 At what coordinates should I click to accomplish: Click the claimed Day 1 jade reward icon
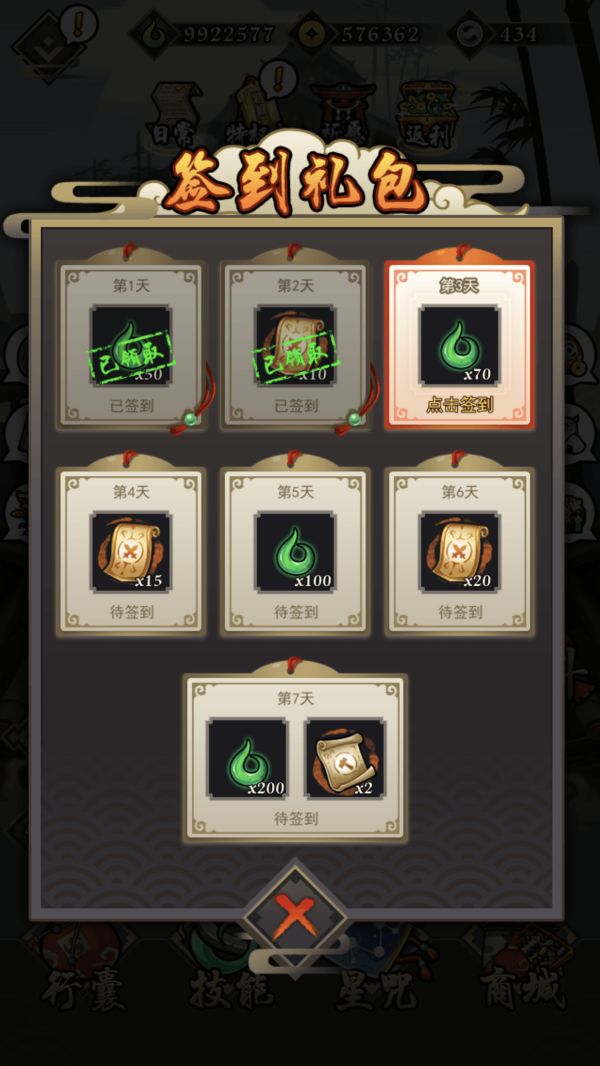click(x=131, y=346)
